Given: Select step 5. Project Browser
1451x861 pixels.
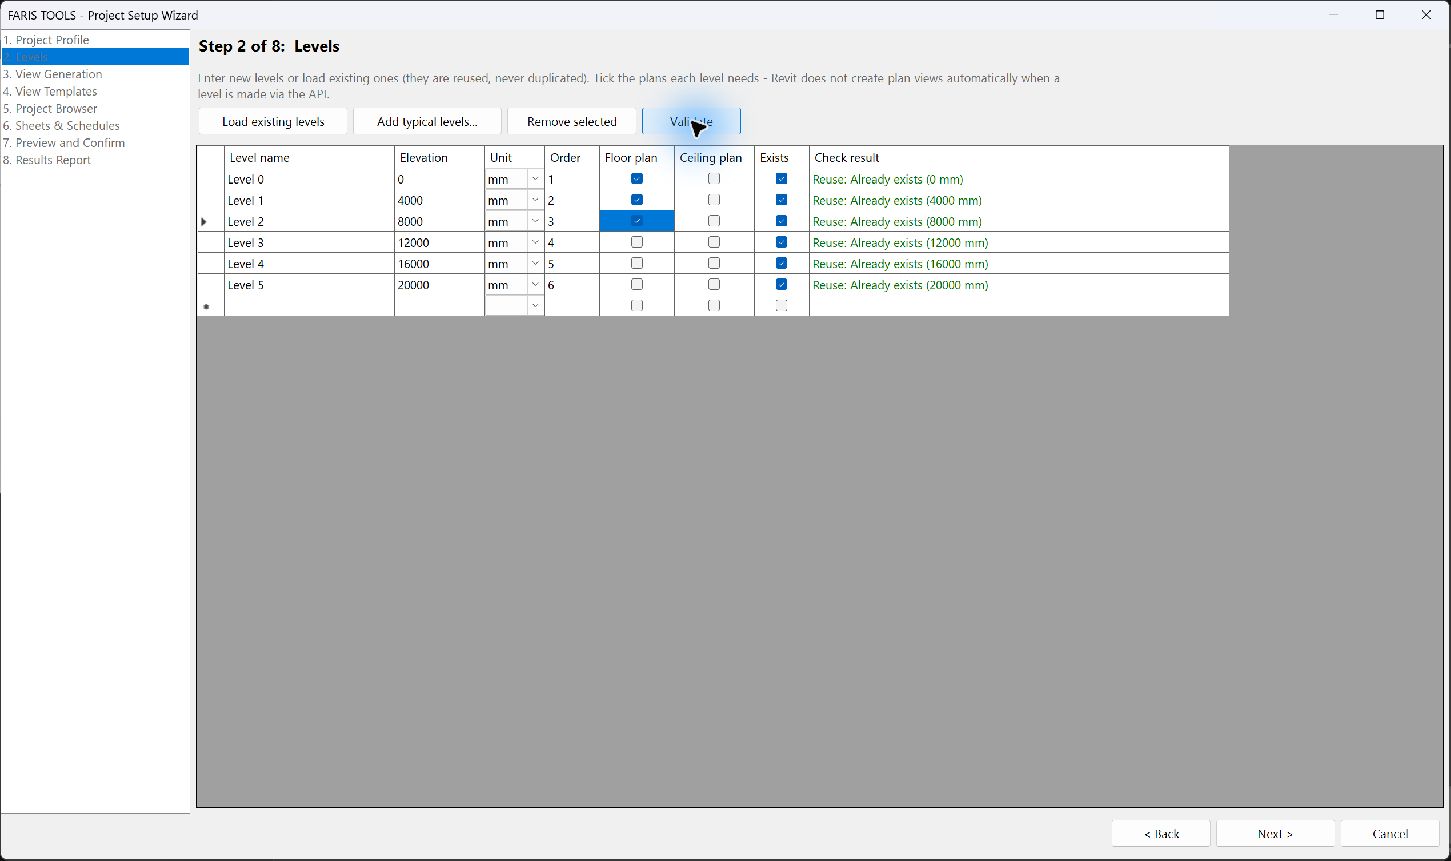Looking at the screenshot, I should pos(50,108).
